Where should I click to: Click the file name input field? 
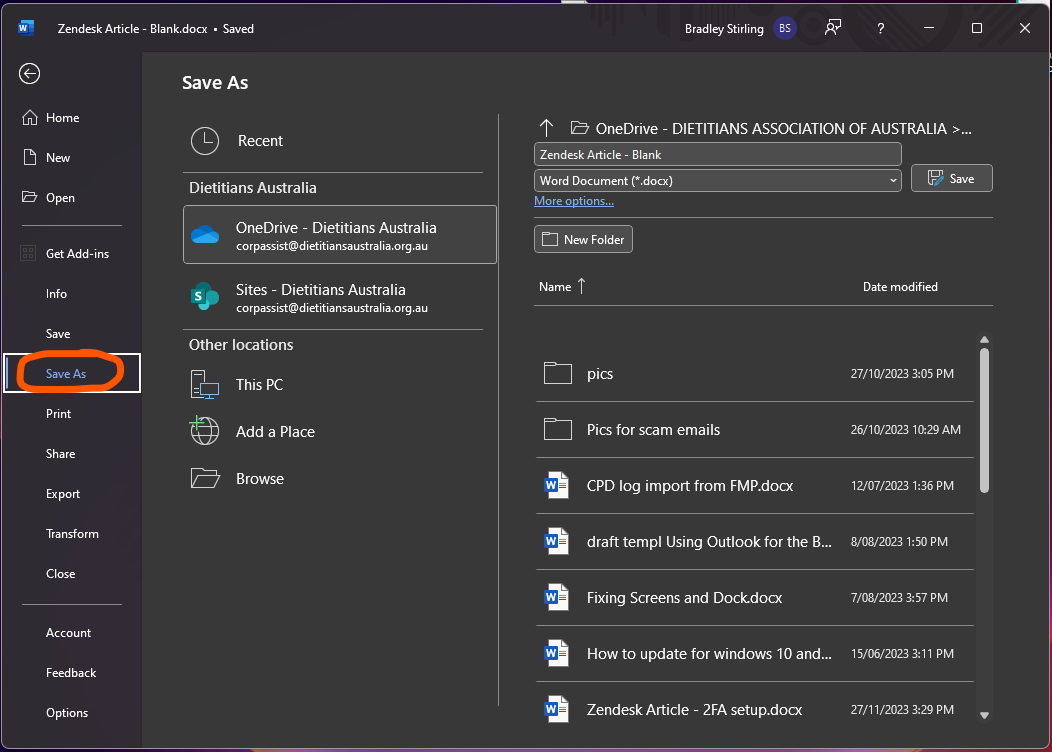[x=717, y=154]
